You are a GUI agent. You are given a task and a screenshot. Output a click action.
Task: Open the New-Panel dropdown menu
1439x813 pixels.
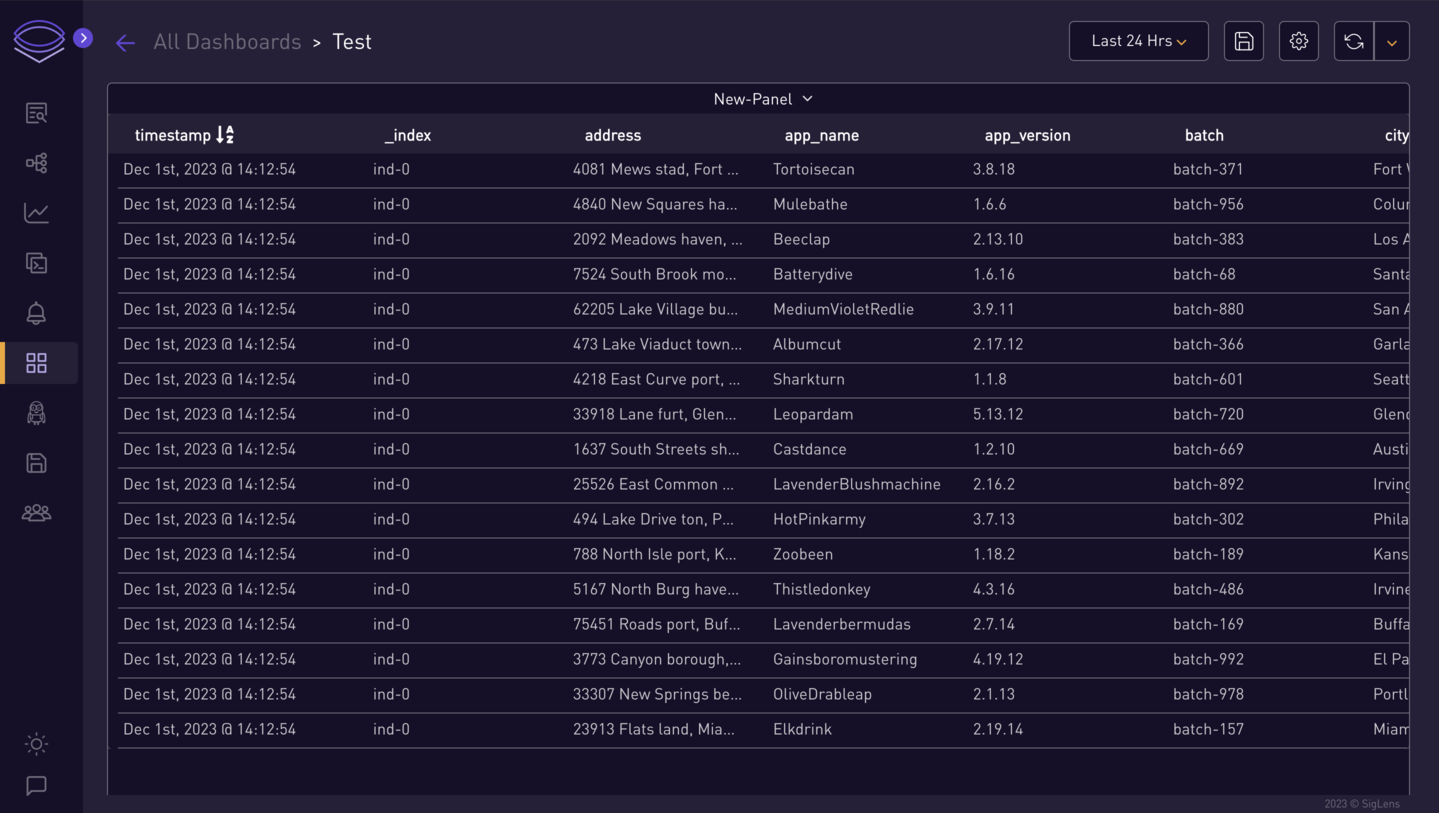tap(763, 99)
